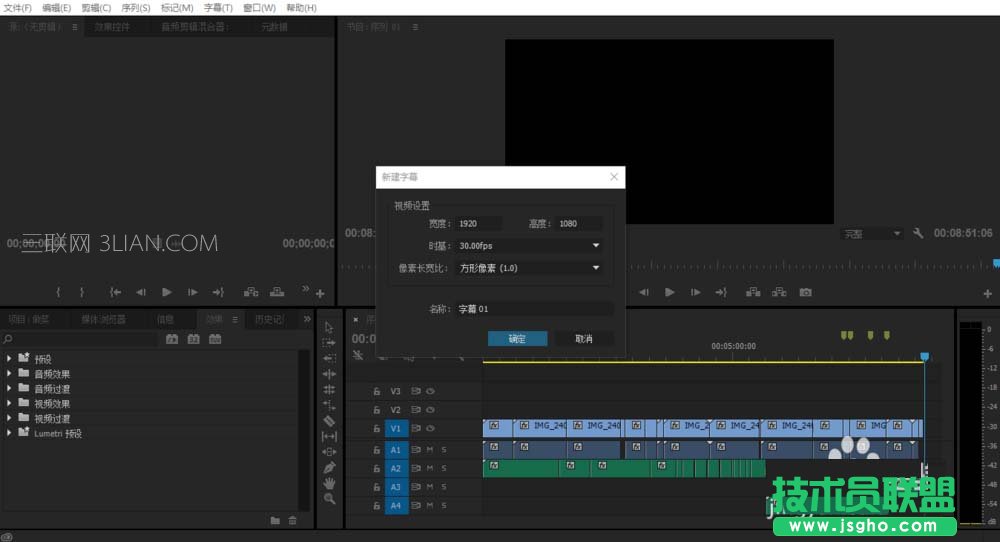Expand the 视频效果 folder
1000x542 pixels.
pos(9,403)
